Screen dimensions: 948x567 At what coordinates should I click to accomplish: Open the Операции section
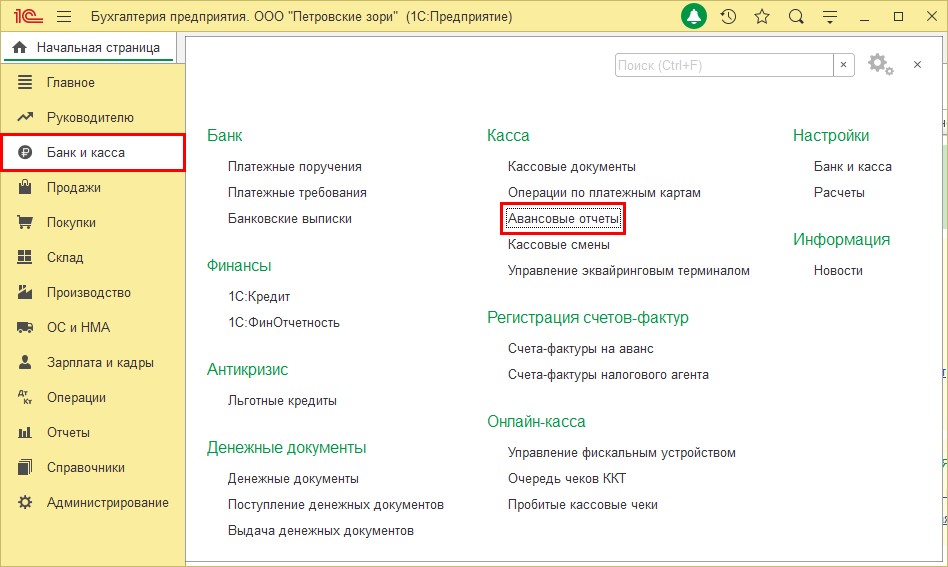click(93, 398)
